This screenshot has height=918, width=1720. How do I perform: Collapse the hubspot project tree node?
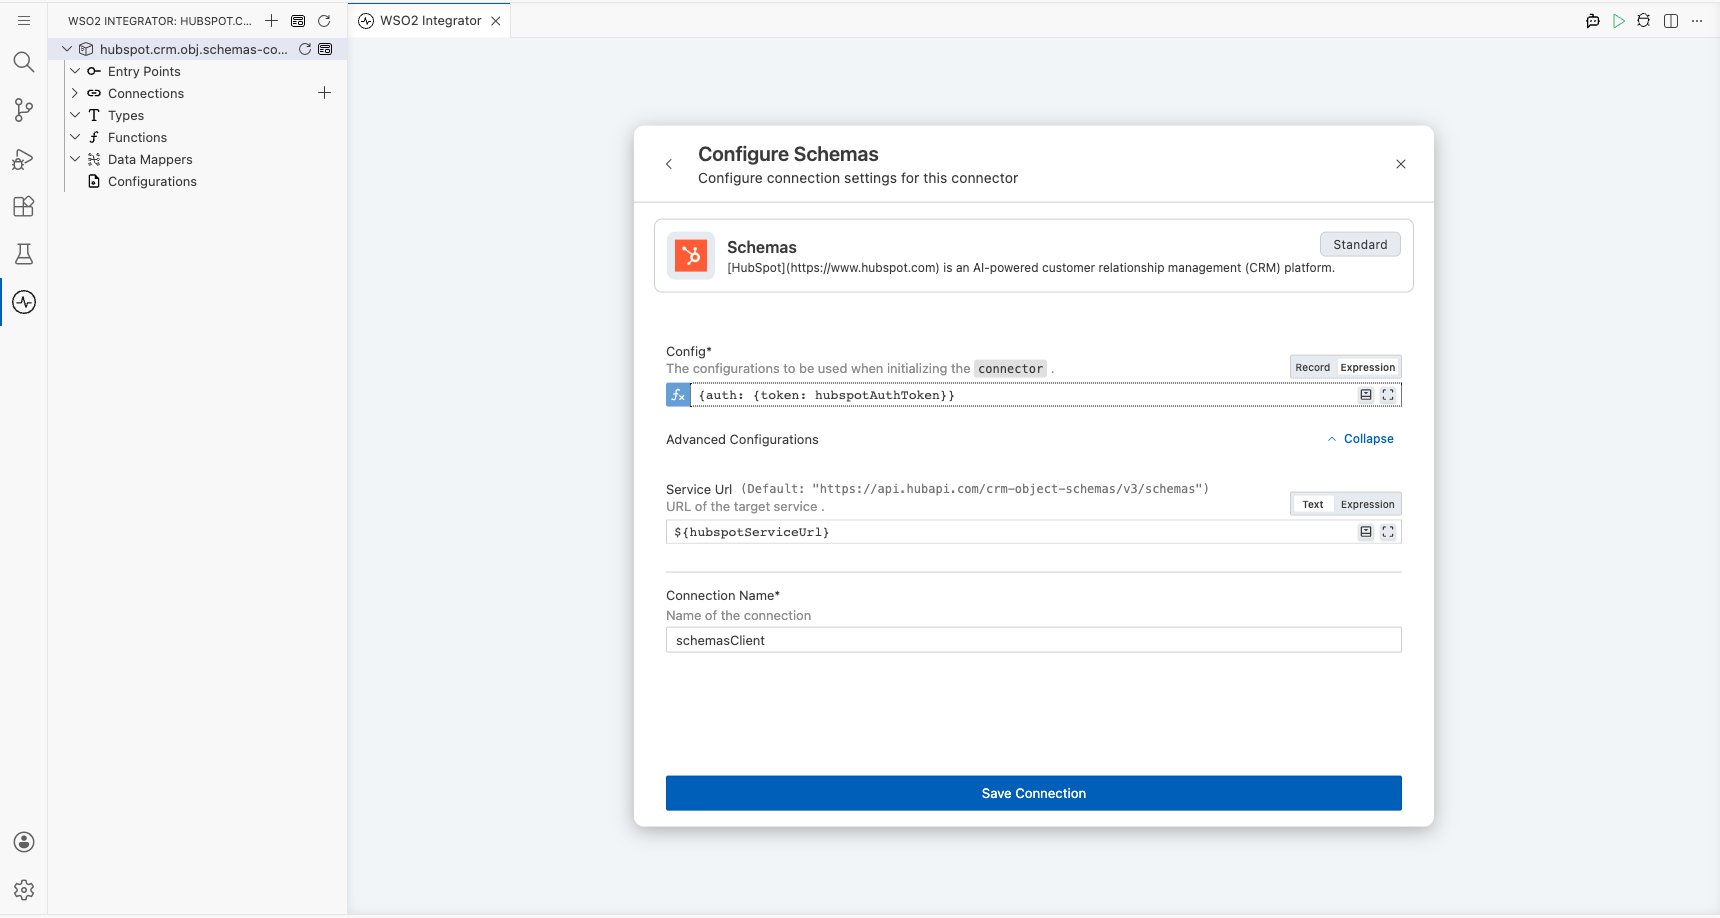coord(67,49)
